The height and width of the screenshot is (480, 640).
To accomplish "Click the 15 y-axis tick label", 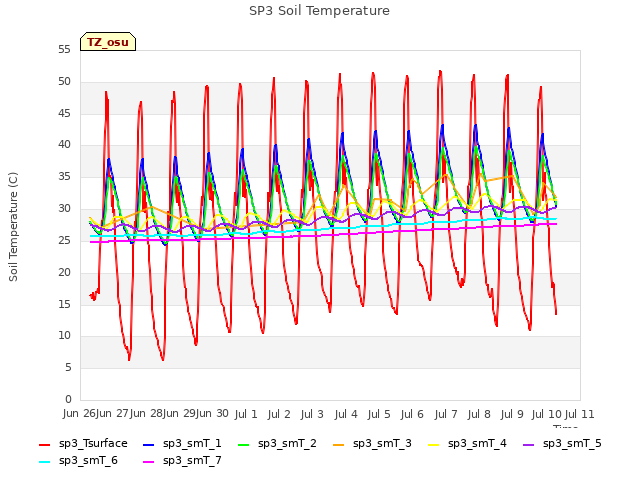I will point(64,304).
